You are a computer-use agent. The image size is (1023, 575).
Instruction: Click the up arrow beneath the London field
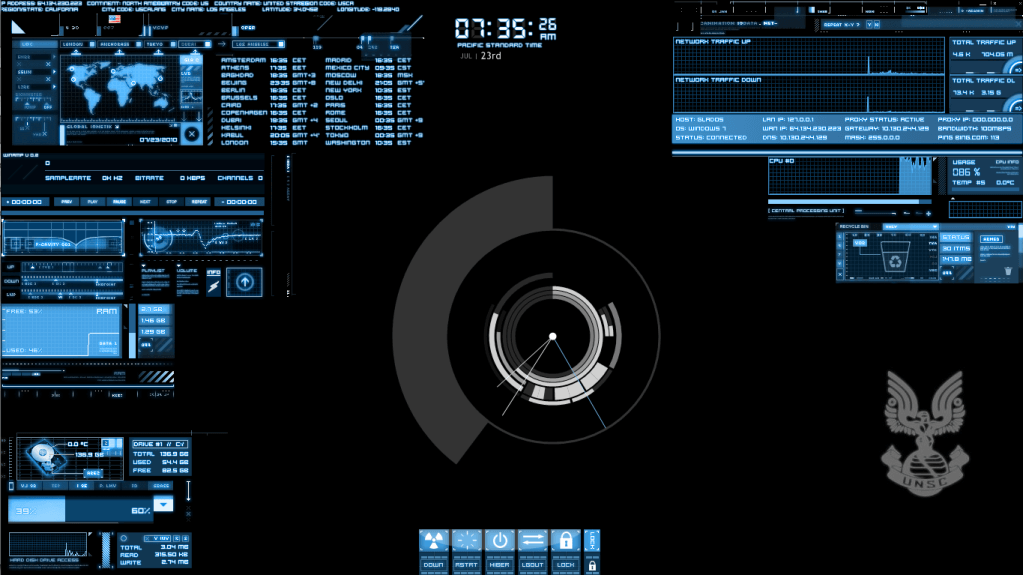tap(76, 52)
